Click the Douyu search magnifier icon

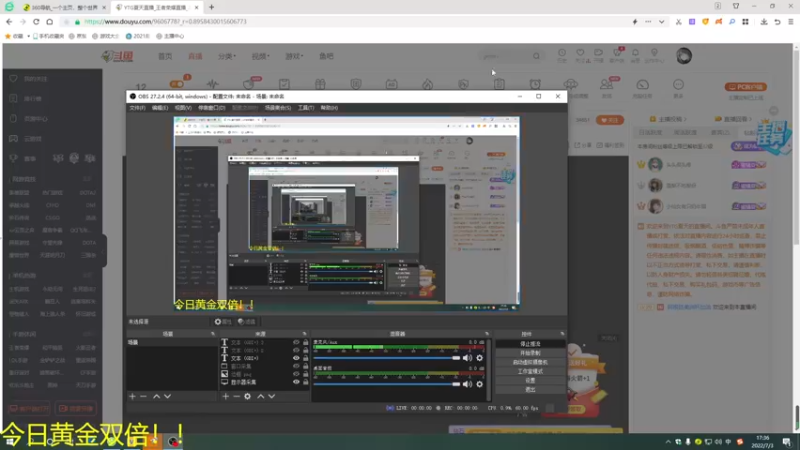coord(536,56)
